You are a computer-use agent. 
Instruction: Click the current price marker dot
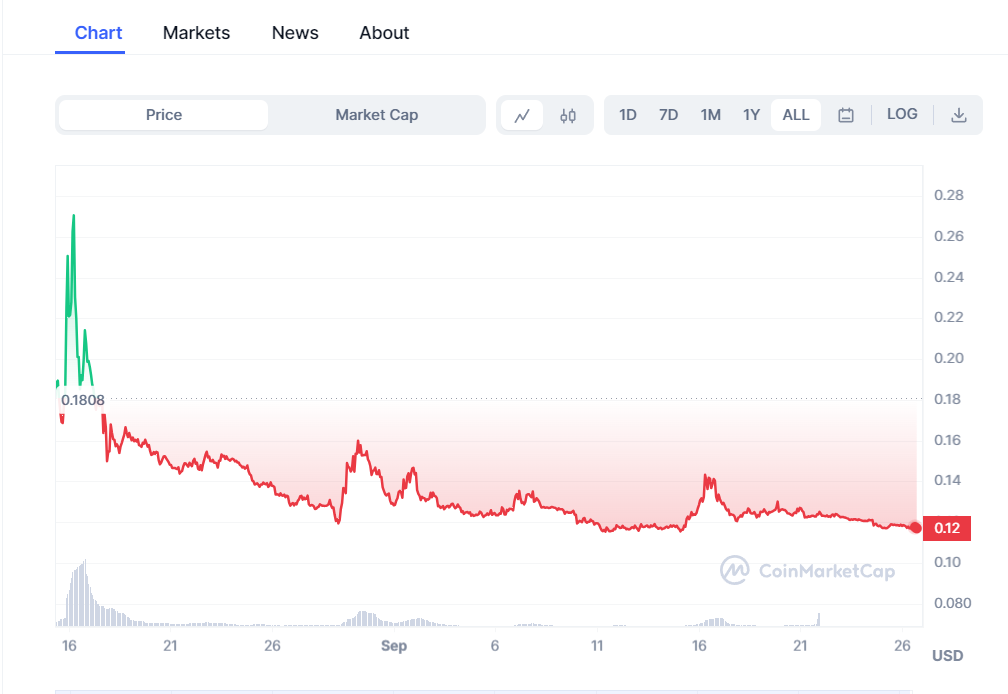916,528
